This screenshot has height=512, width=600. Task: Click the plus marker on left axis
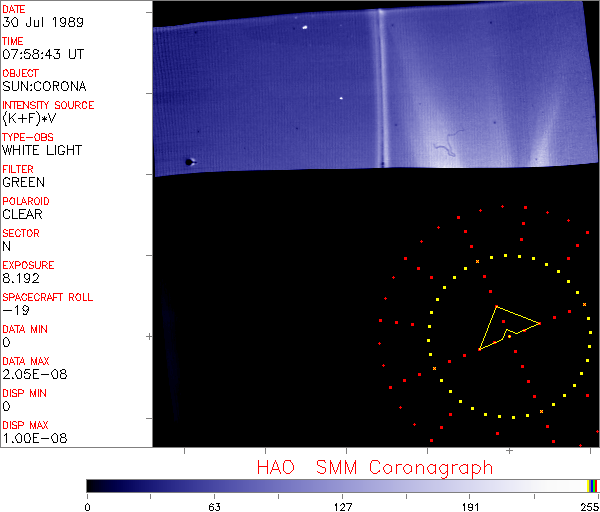click(x=149, y=337)
